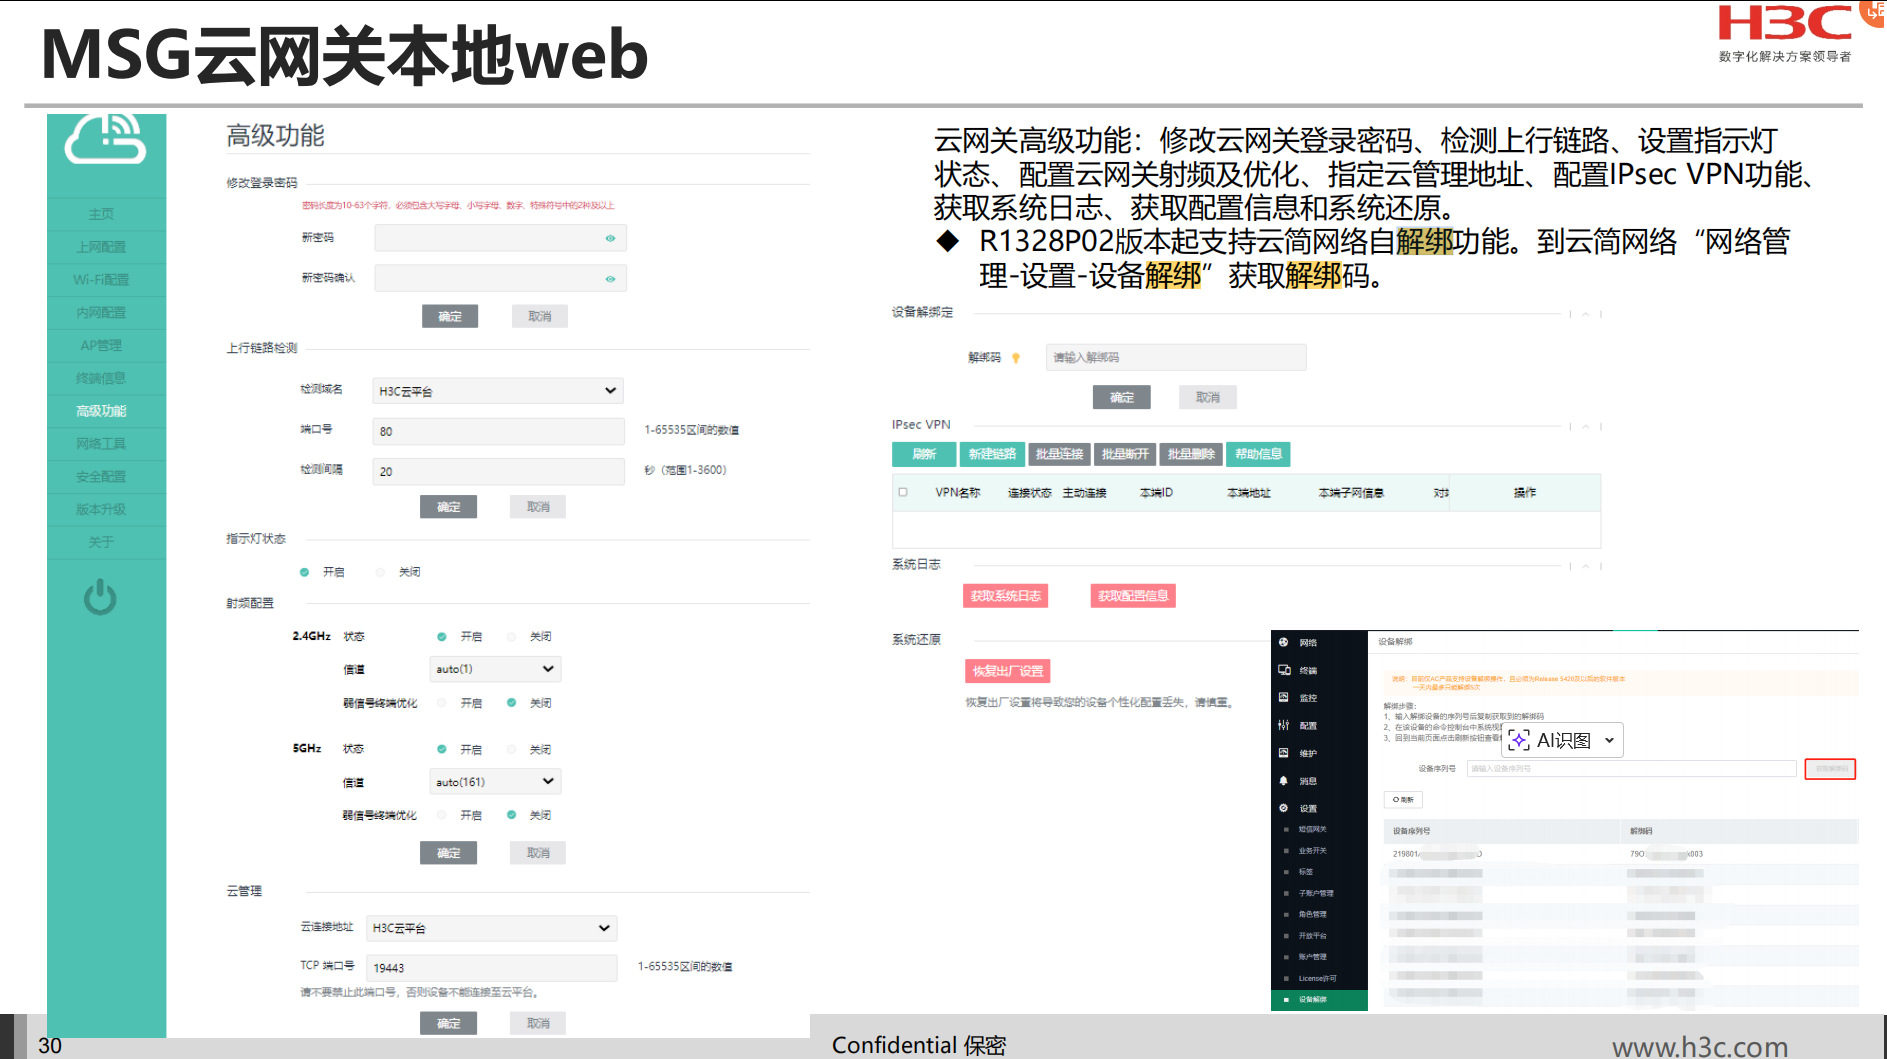Viewport: 1887px width, 1059px height.
Task: Click the cloud gateway logo icon
Action: (105, 138)
